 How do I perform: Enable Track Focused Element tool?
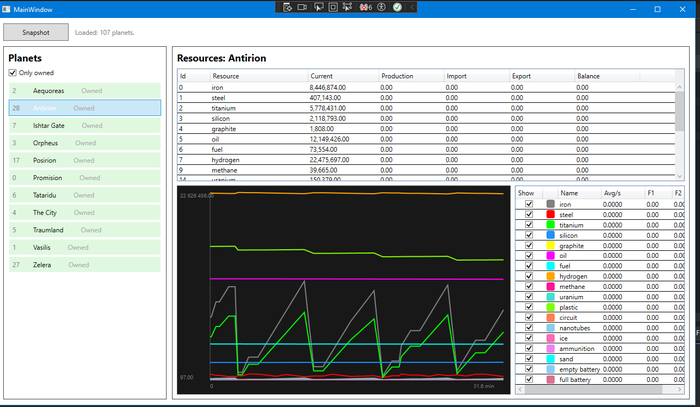point(347,7)
